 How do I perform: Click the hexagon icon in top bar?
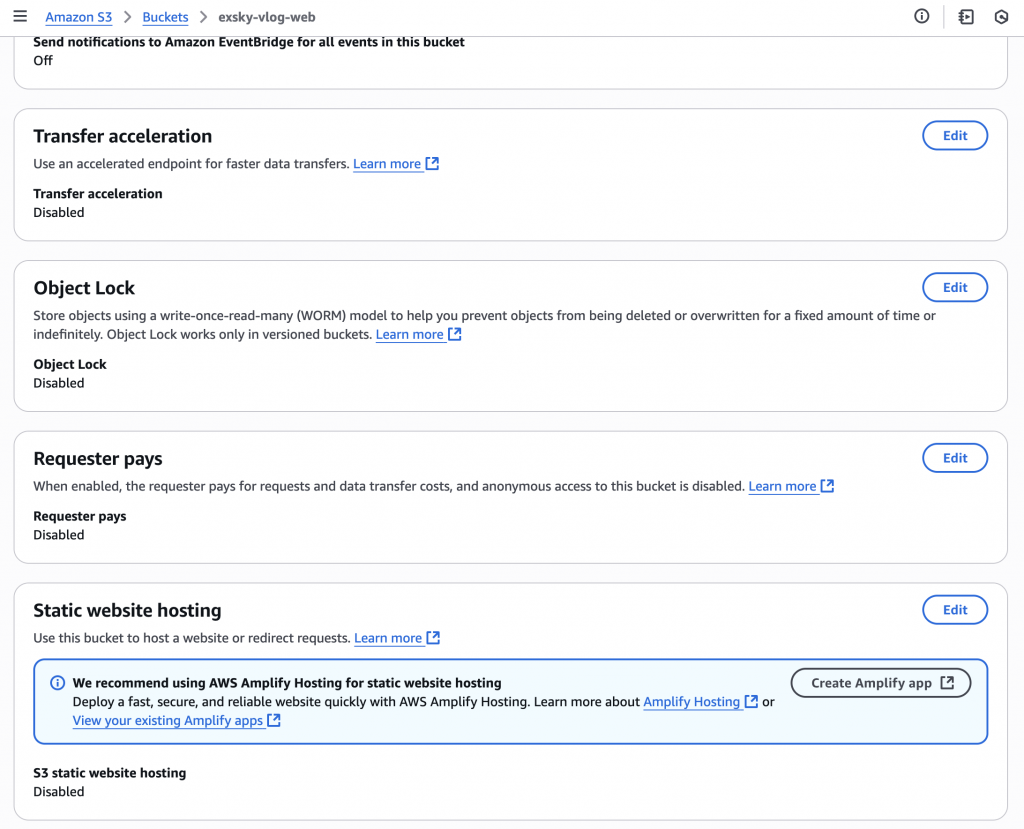pos(1001,17)
